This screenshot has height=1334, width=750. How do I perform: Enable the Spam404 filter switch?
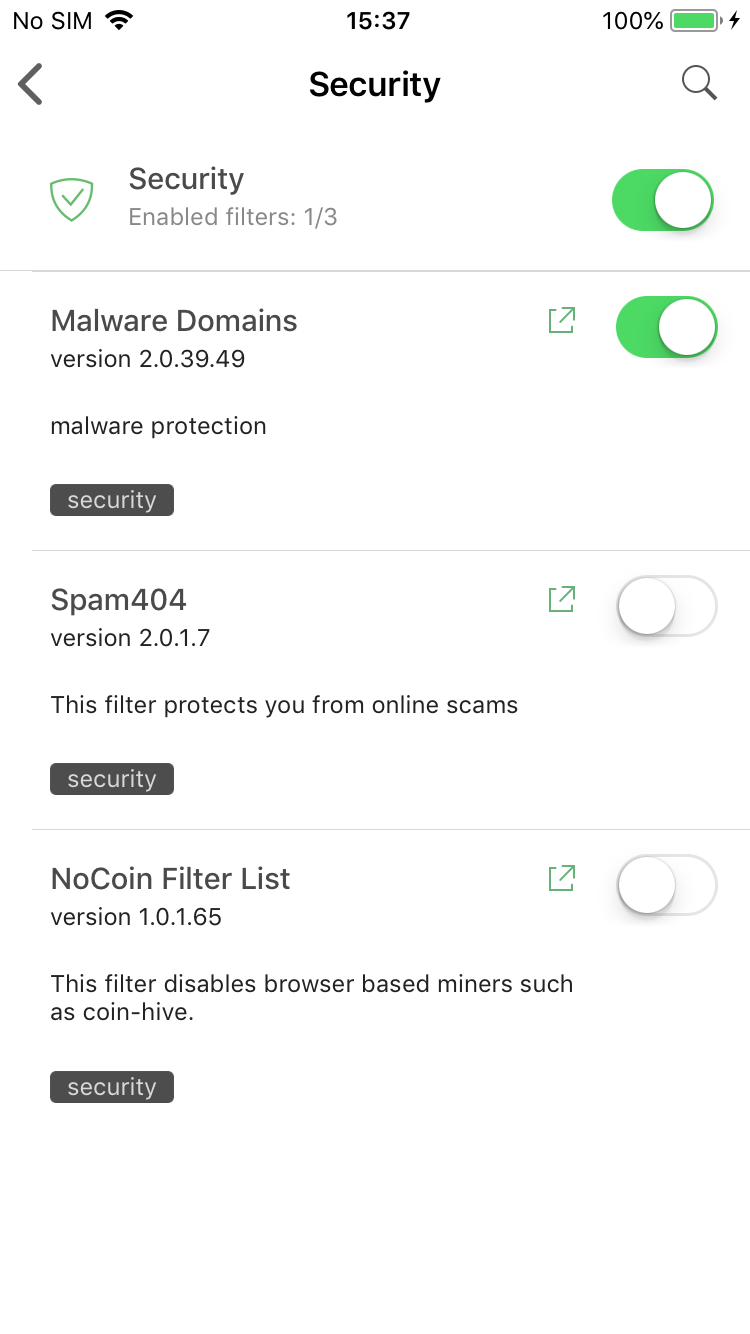667,606
